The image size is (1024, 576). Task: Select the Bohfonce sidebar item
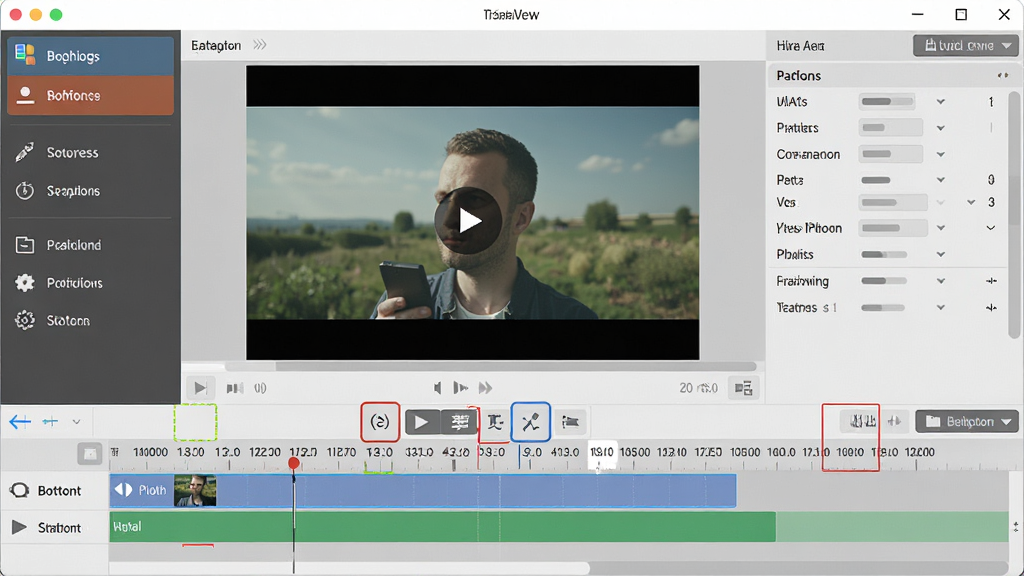(90, 95)
